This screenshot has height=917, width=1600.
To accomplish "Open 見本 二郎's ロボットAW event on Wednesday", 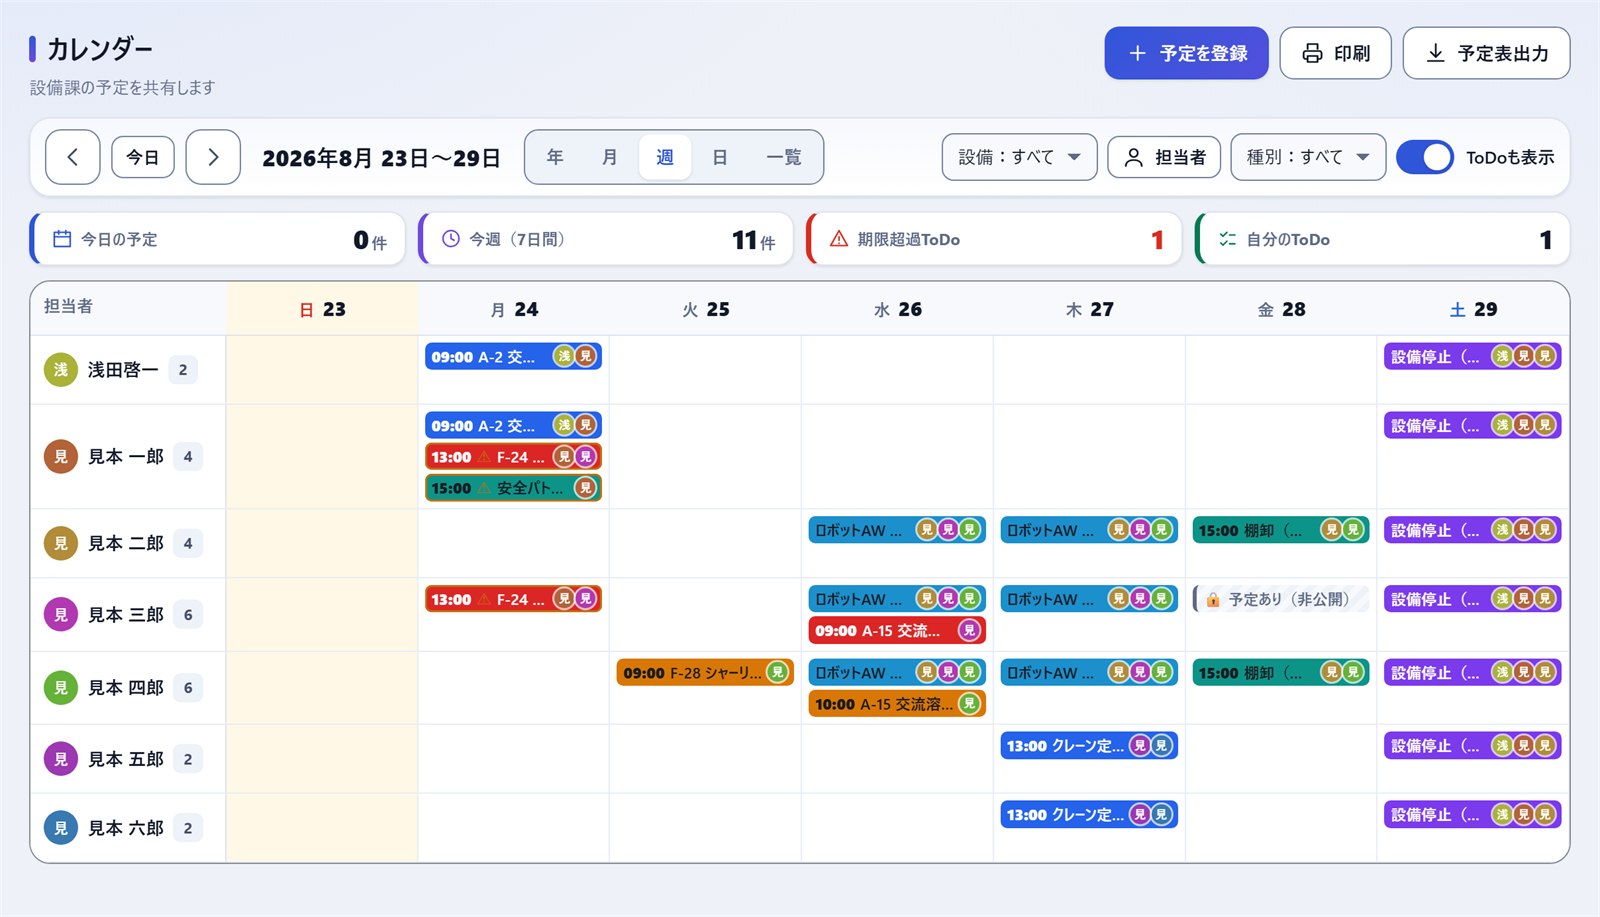I will [x=897, y=530].
